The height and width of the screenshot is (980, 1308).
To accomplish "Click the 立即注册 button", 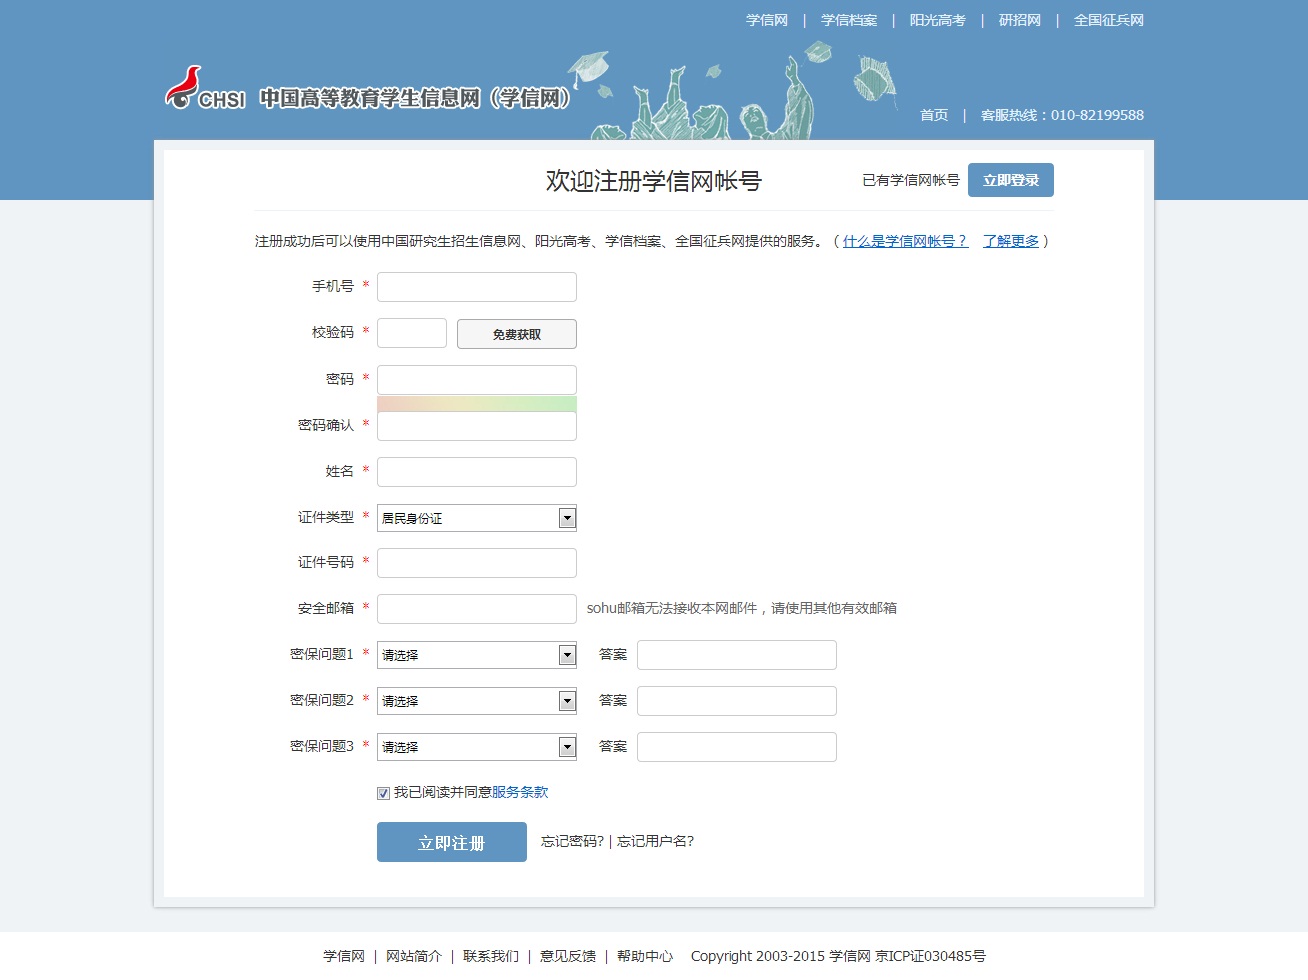I will point(452,842).
